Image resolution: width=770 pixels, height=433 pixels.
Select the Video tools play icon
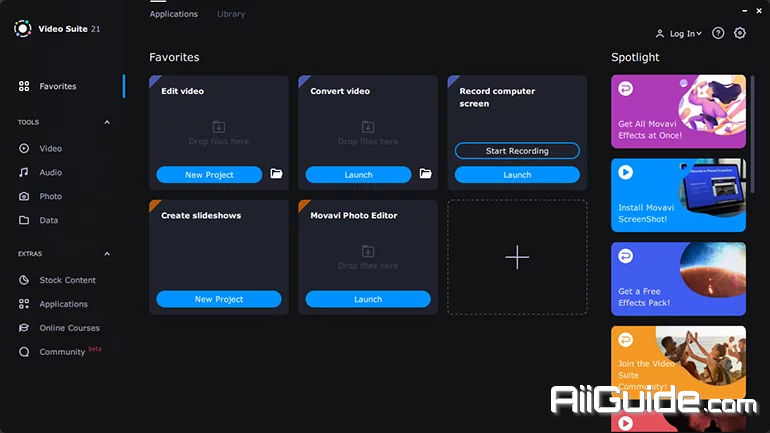point(24,148)
